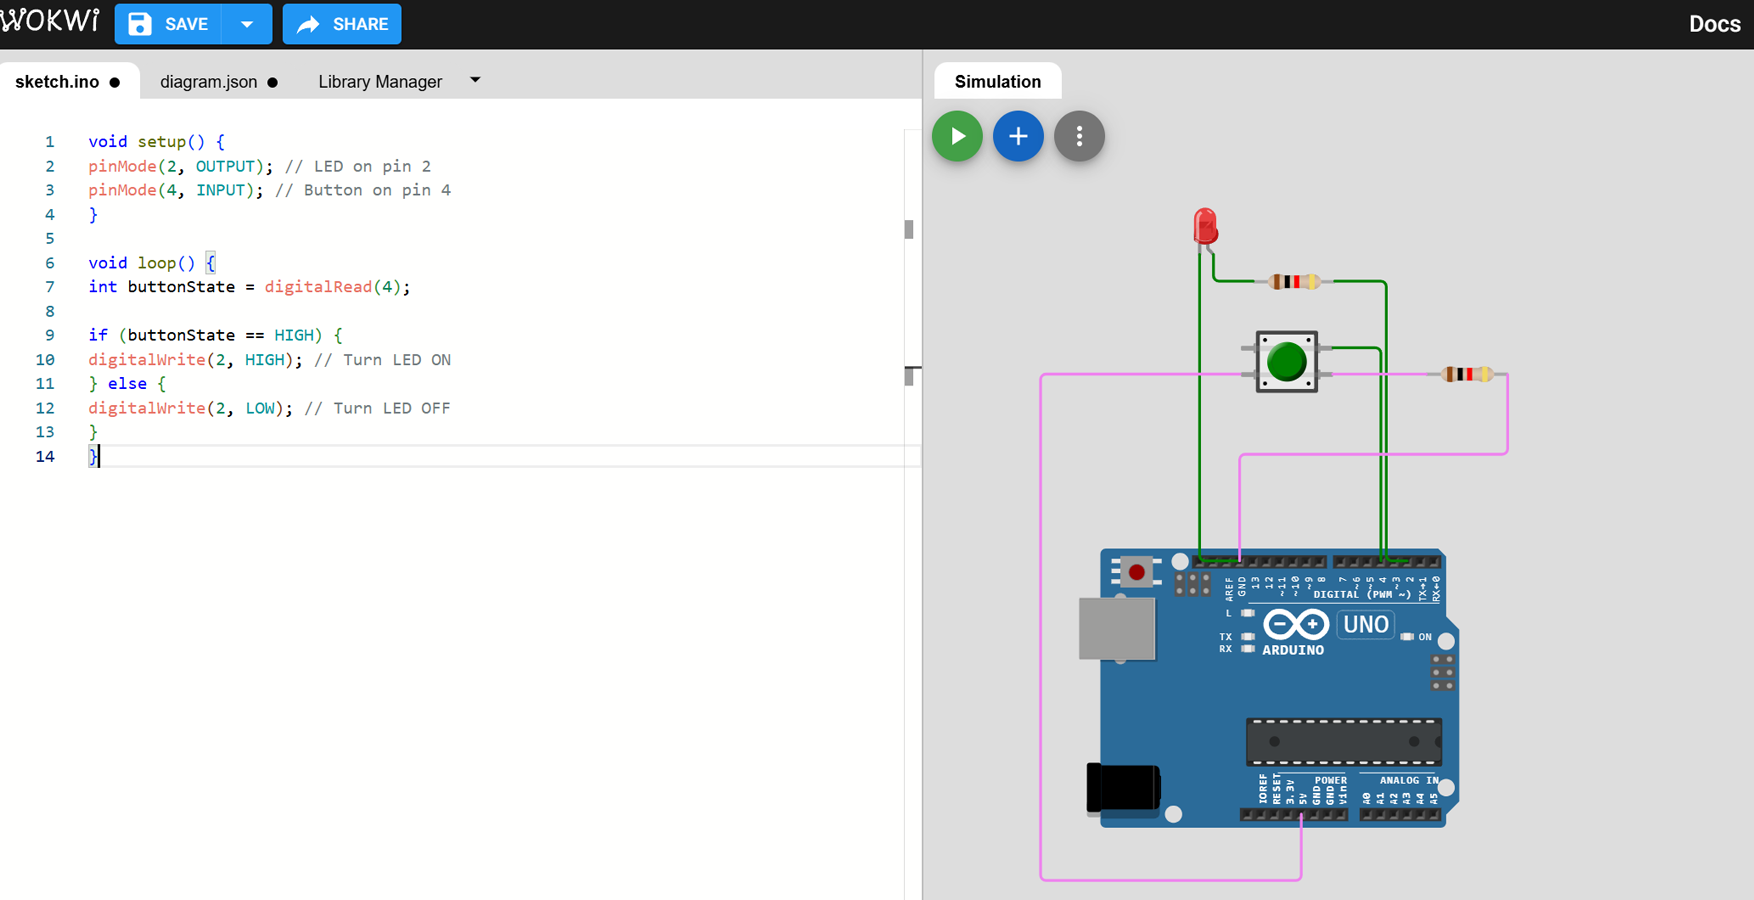Expand the file tabs dropdown arrow
Screen dimensions: 1754x900
(475, 80)
